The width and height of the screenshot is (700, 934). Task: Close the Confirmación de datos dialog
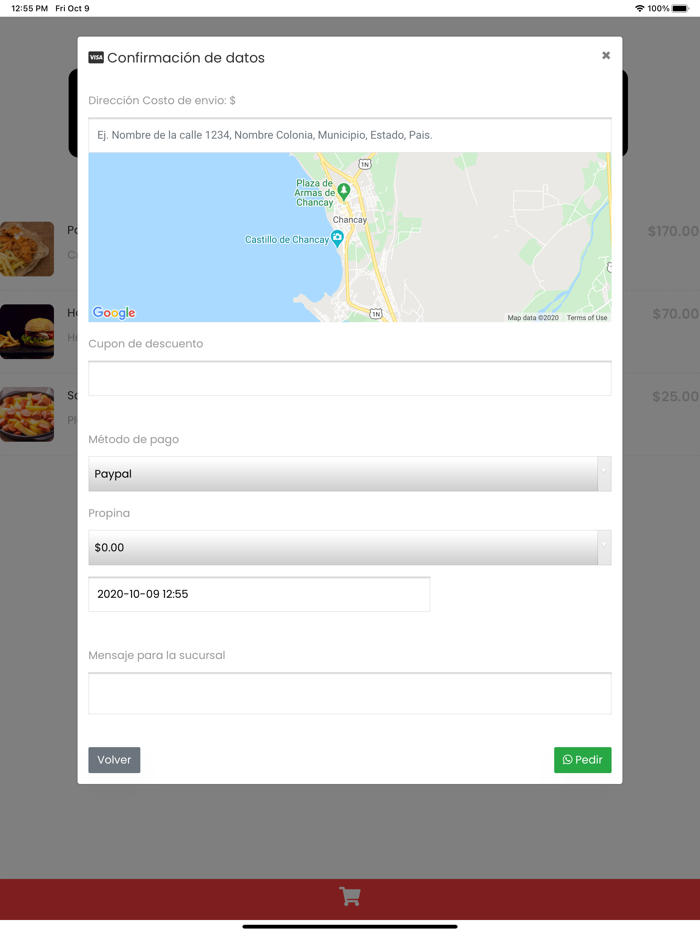606,56
